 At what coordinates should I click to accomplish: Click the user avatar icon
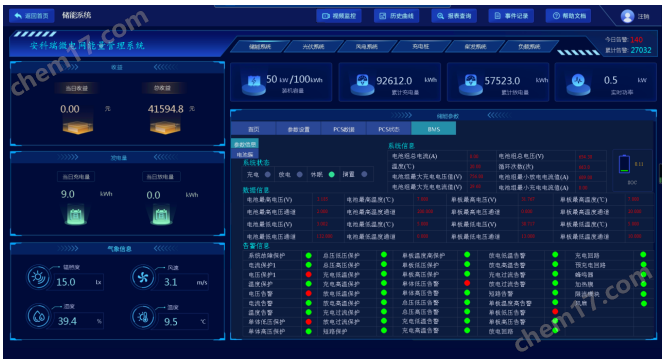point(627,16)
